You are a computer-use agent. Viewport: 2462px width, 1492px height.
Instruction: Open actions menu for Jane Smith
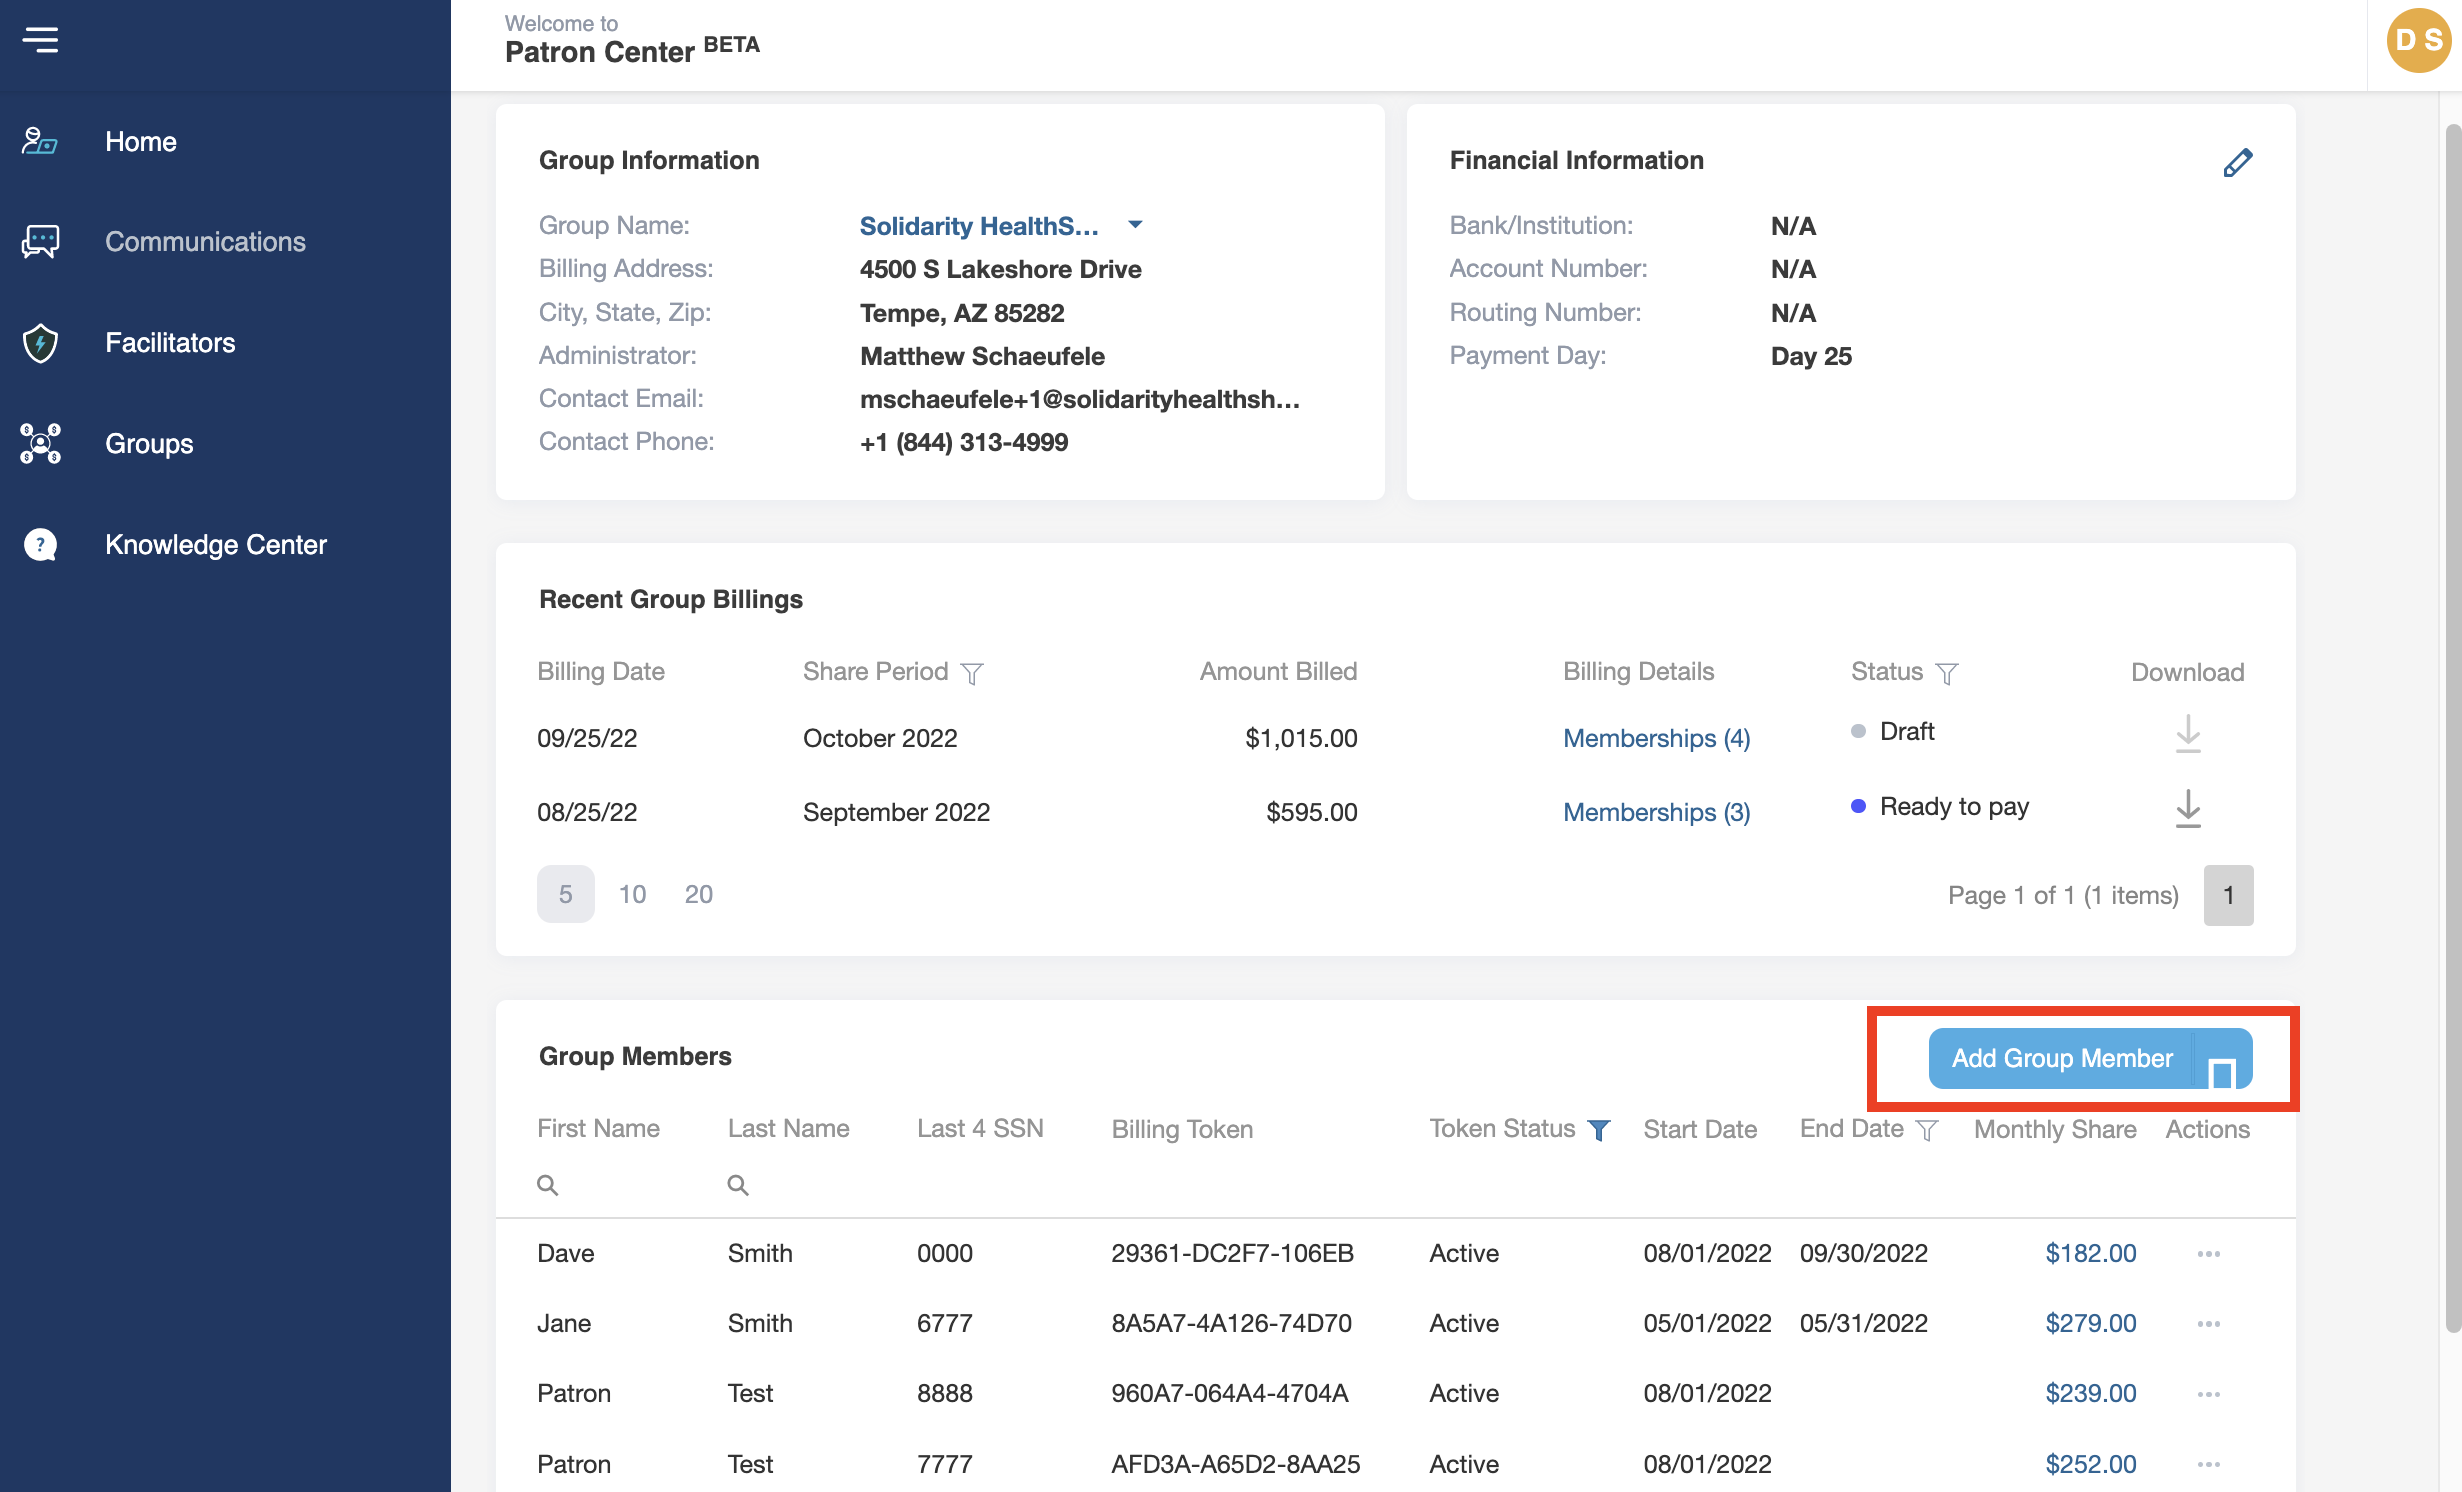coord(2208,1324)
